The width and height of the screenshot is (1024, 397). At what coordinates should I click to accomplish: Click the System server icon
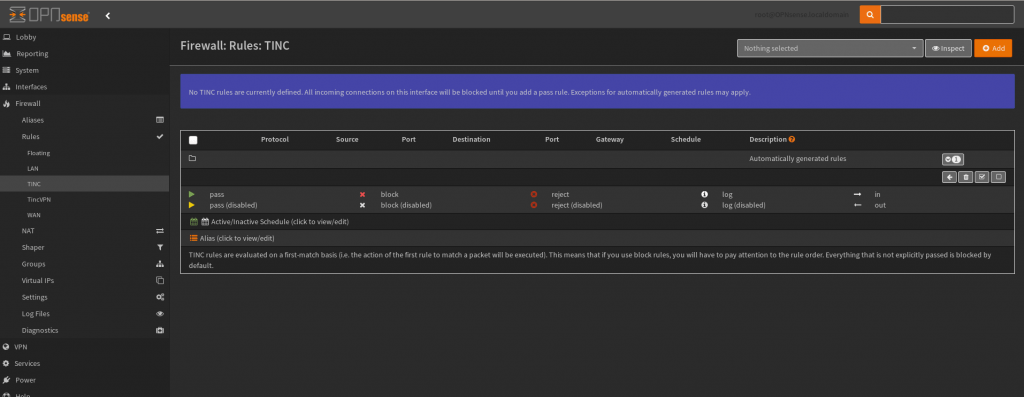point(7,71)
